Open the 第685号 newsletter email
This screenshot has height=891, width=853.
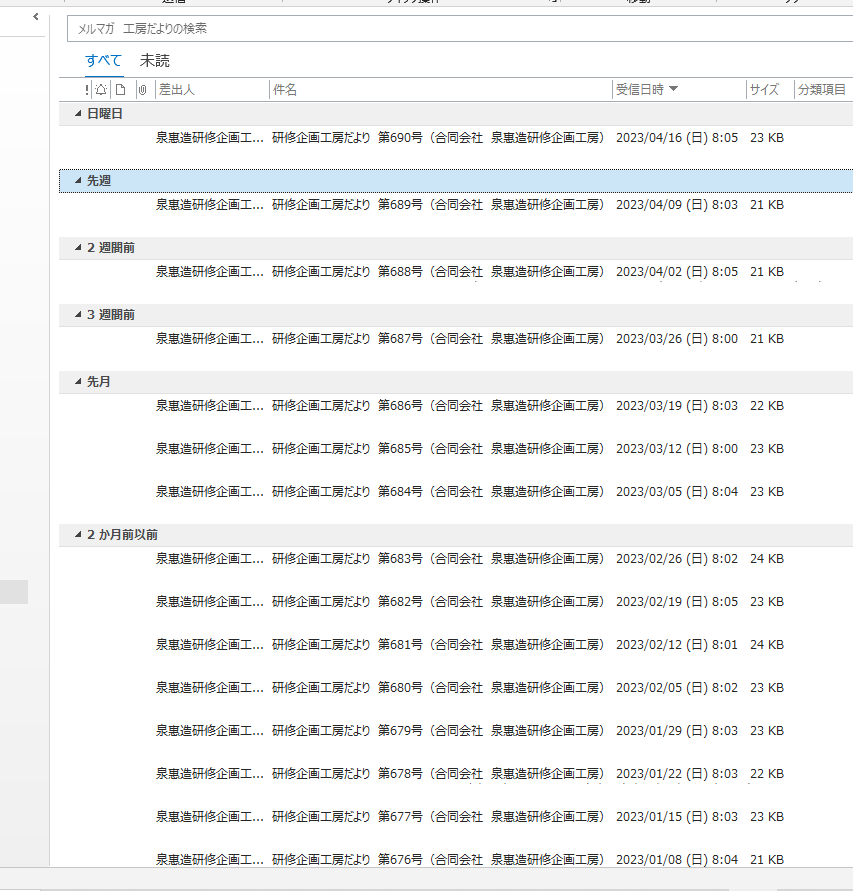click(x=456, y=449)
